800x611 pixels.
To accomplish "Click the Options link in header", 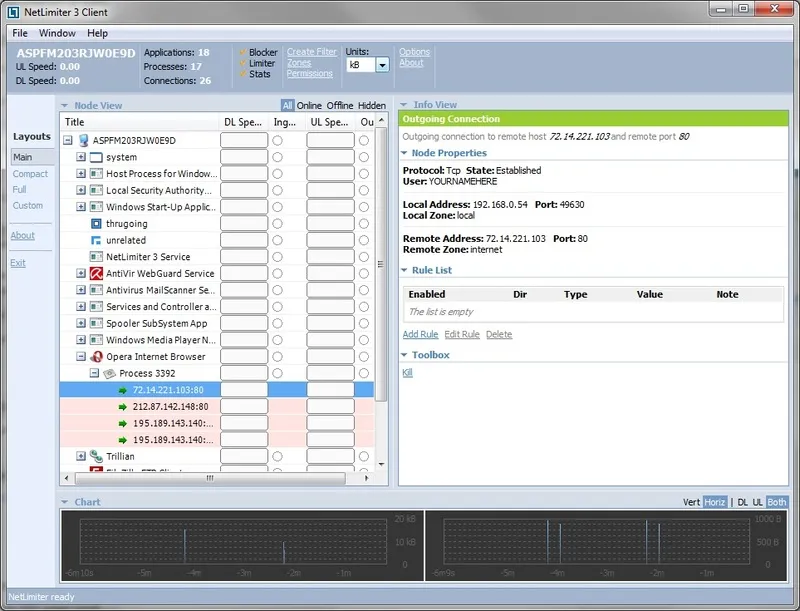I will click(x=414, y=52).
